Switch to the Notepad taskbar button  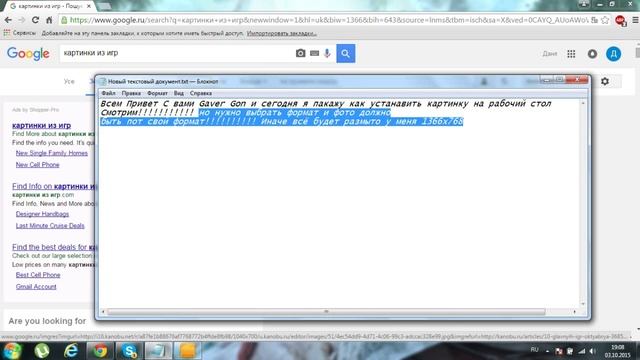pos(158,351)
